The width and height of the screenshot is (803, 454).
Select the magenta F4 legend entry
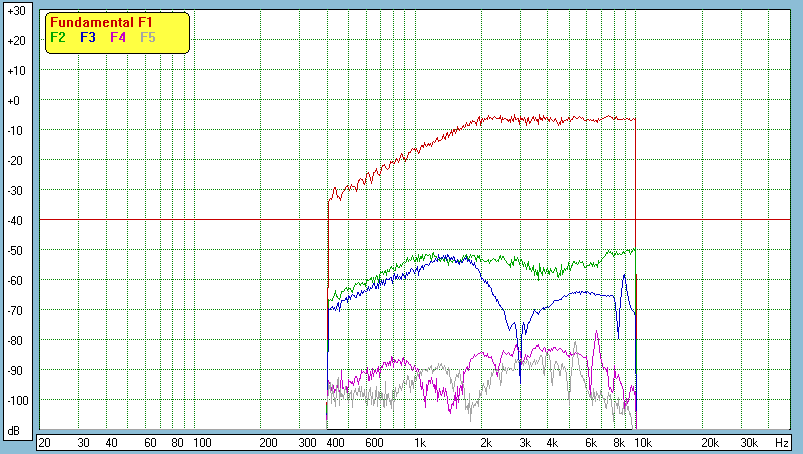coord(118,37)
